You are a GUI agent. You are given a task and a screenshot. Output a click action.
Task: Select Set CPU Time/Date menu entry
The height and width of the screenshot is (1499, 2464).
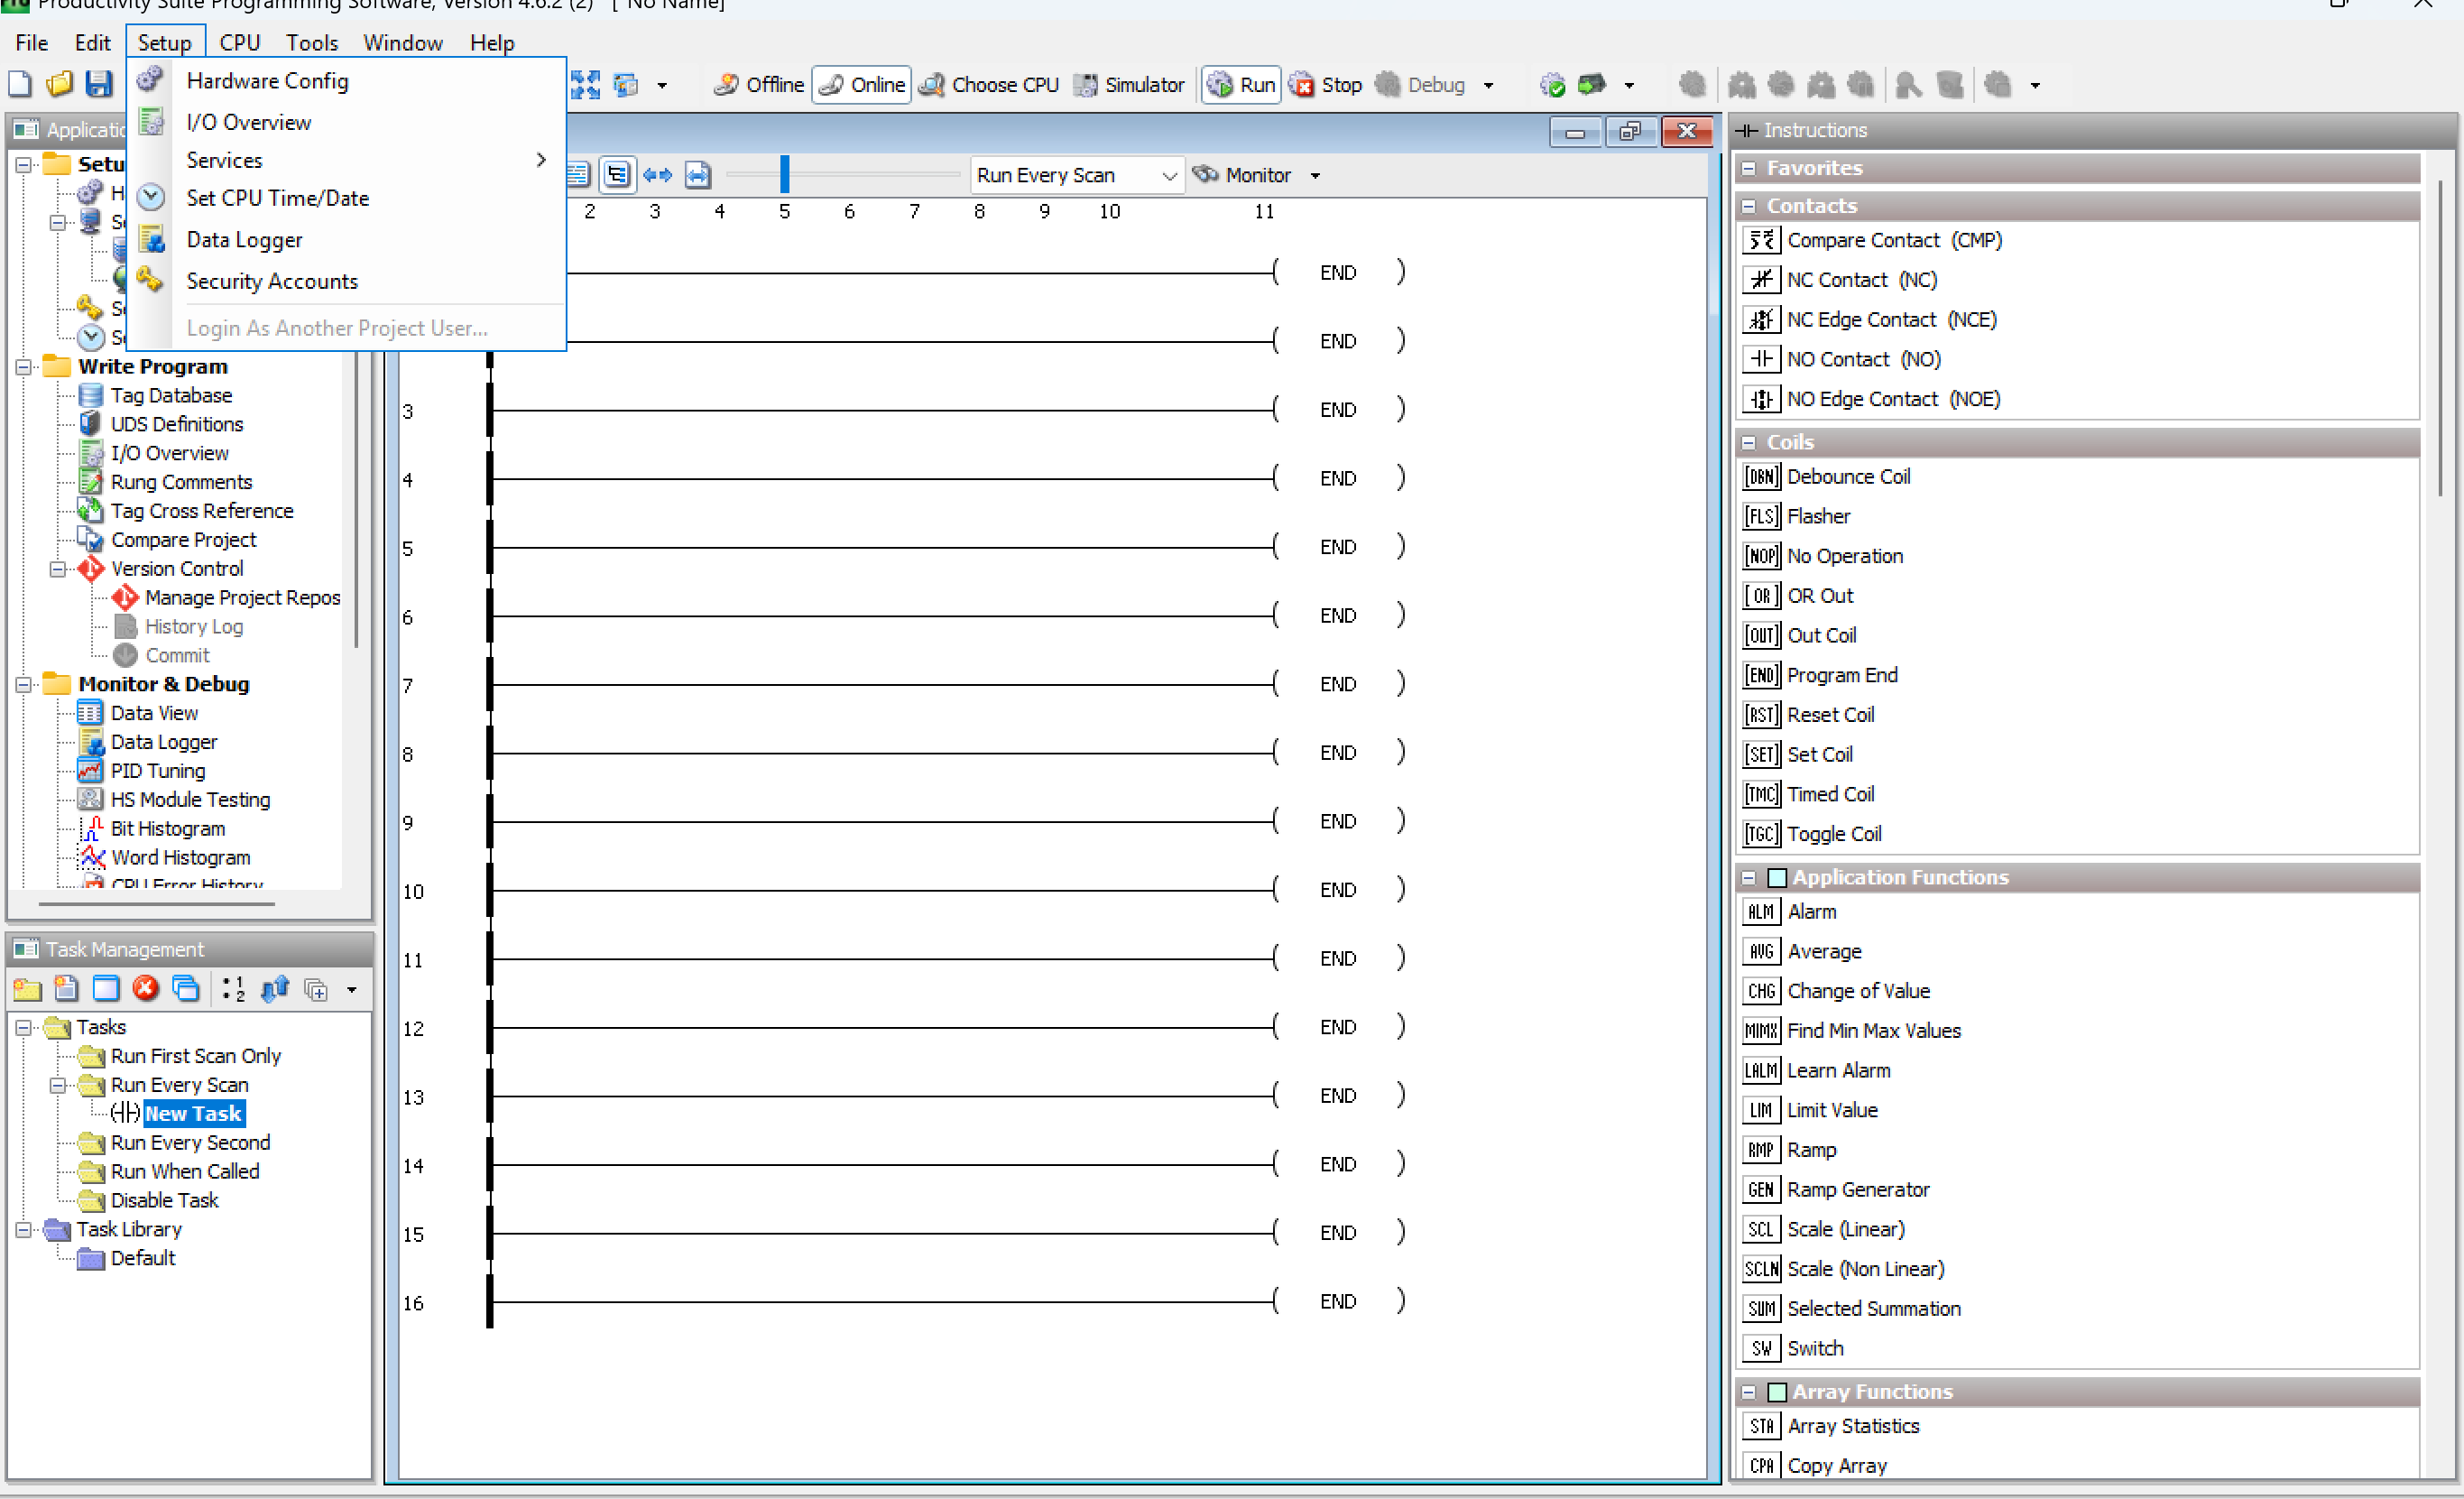[347, 198]
